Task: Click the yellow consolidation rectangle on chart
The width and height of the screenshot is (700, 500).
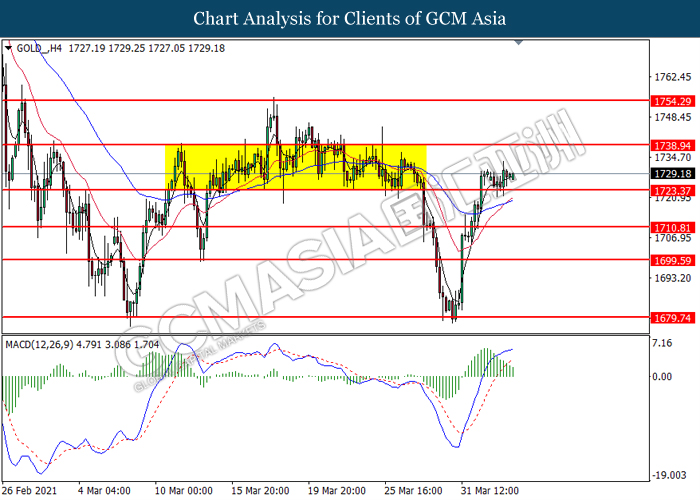Action: coord(296,167)
